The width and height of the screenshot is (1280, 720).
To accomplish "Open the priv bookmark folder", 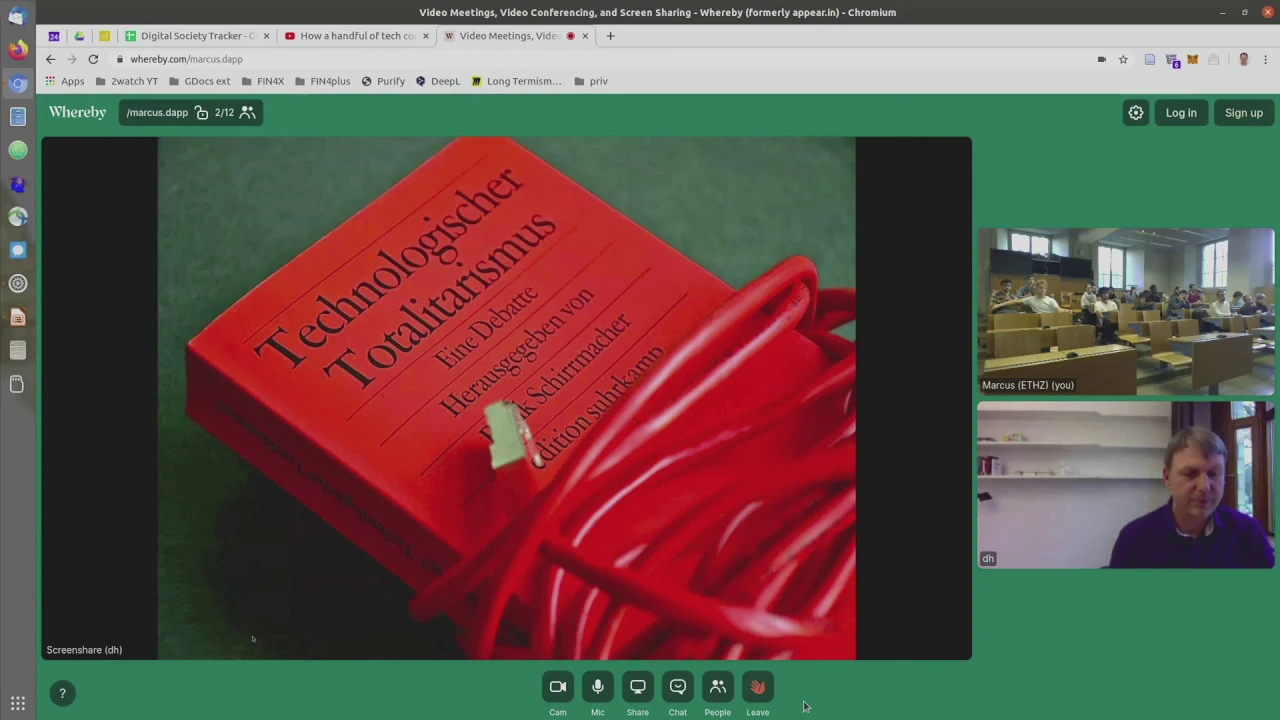I will tap(591, 81).
